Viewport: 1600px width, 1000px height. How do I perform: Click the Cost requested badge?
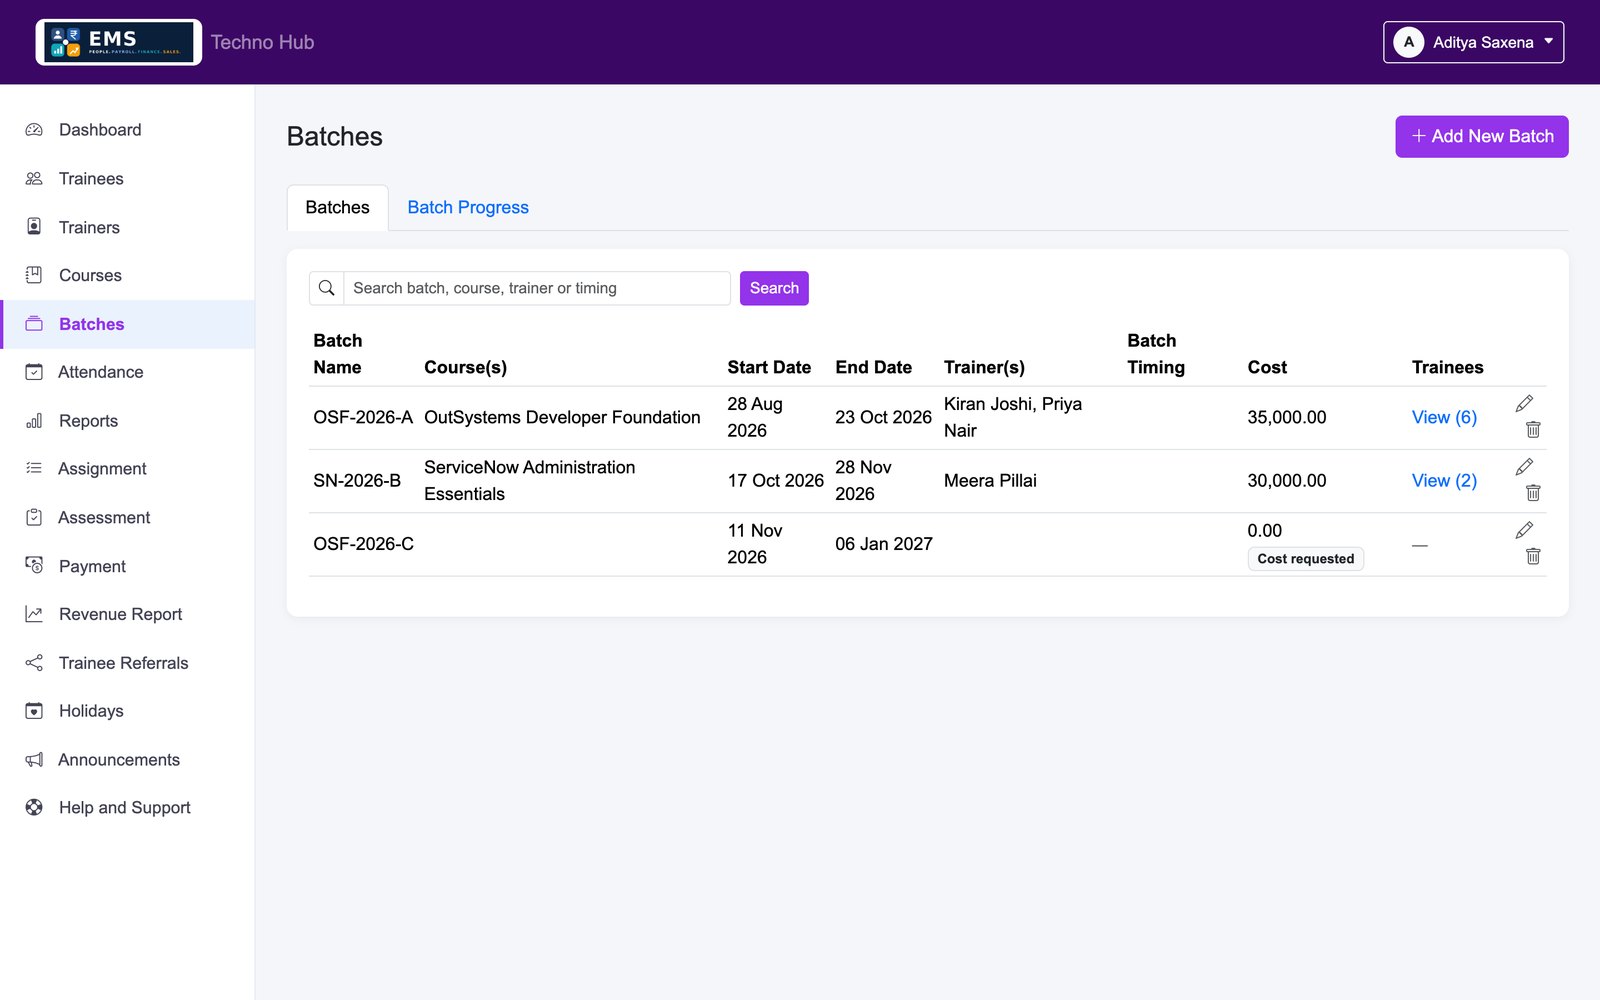(1306, 559)
